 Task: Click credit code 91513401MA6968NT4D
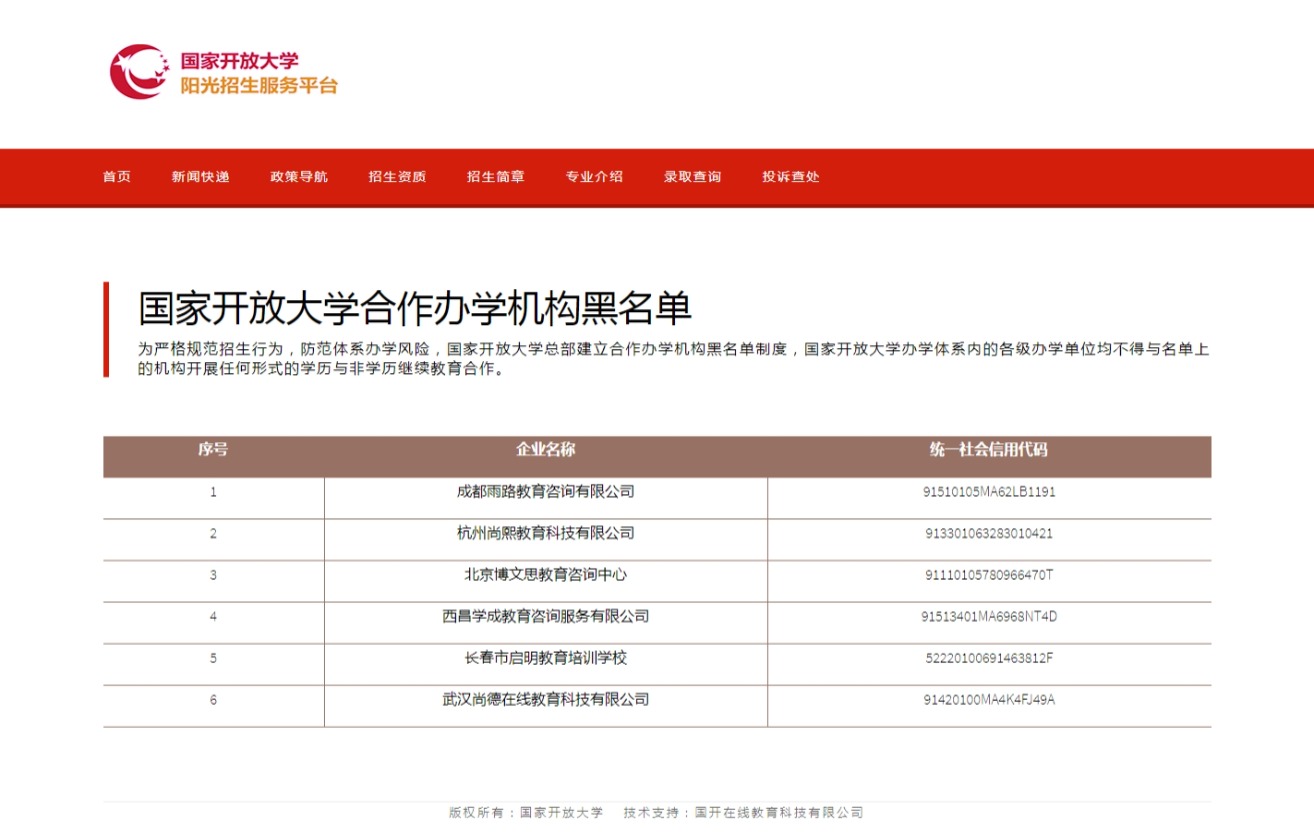point(989,616)
